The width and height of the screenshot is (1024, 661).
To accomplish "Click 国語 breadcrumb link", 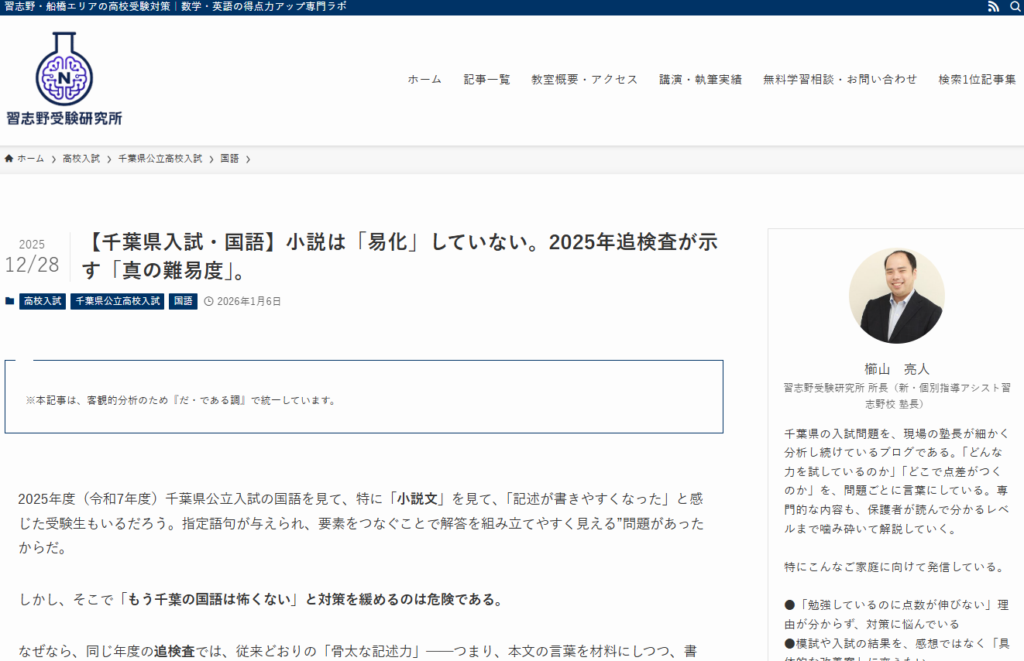I will (x=229, y=159).
